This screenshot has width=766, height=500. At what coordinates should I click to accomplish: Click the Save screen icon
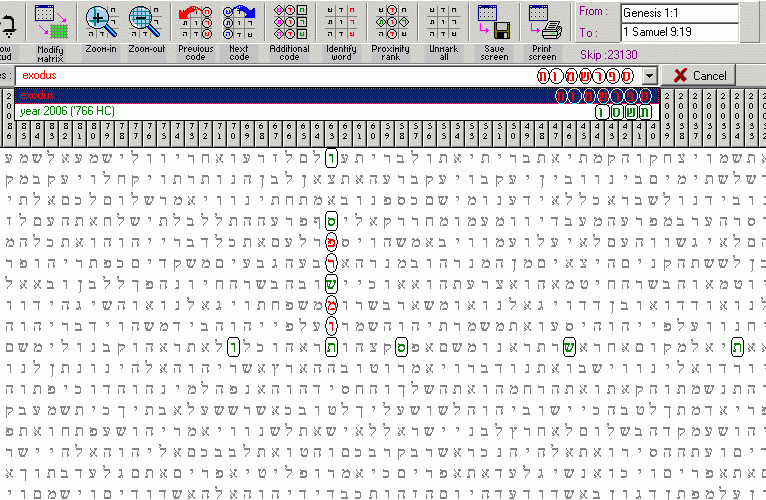click(494, 22)
